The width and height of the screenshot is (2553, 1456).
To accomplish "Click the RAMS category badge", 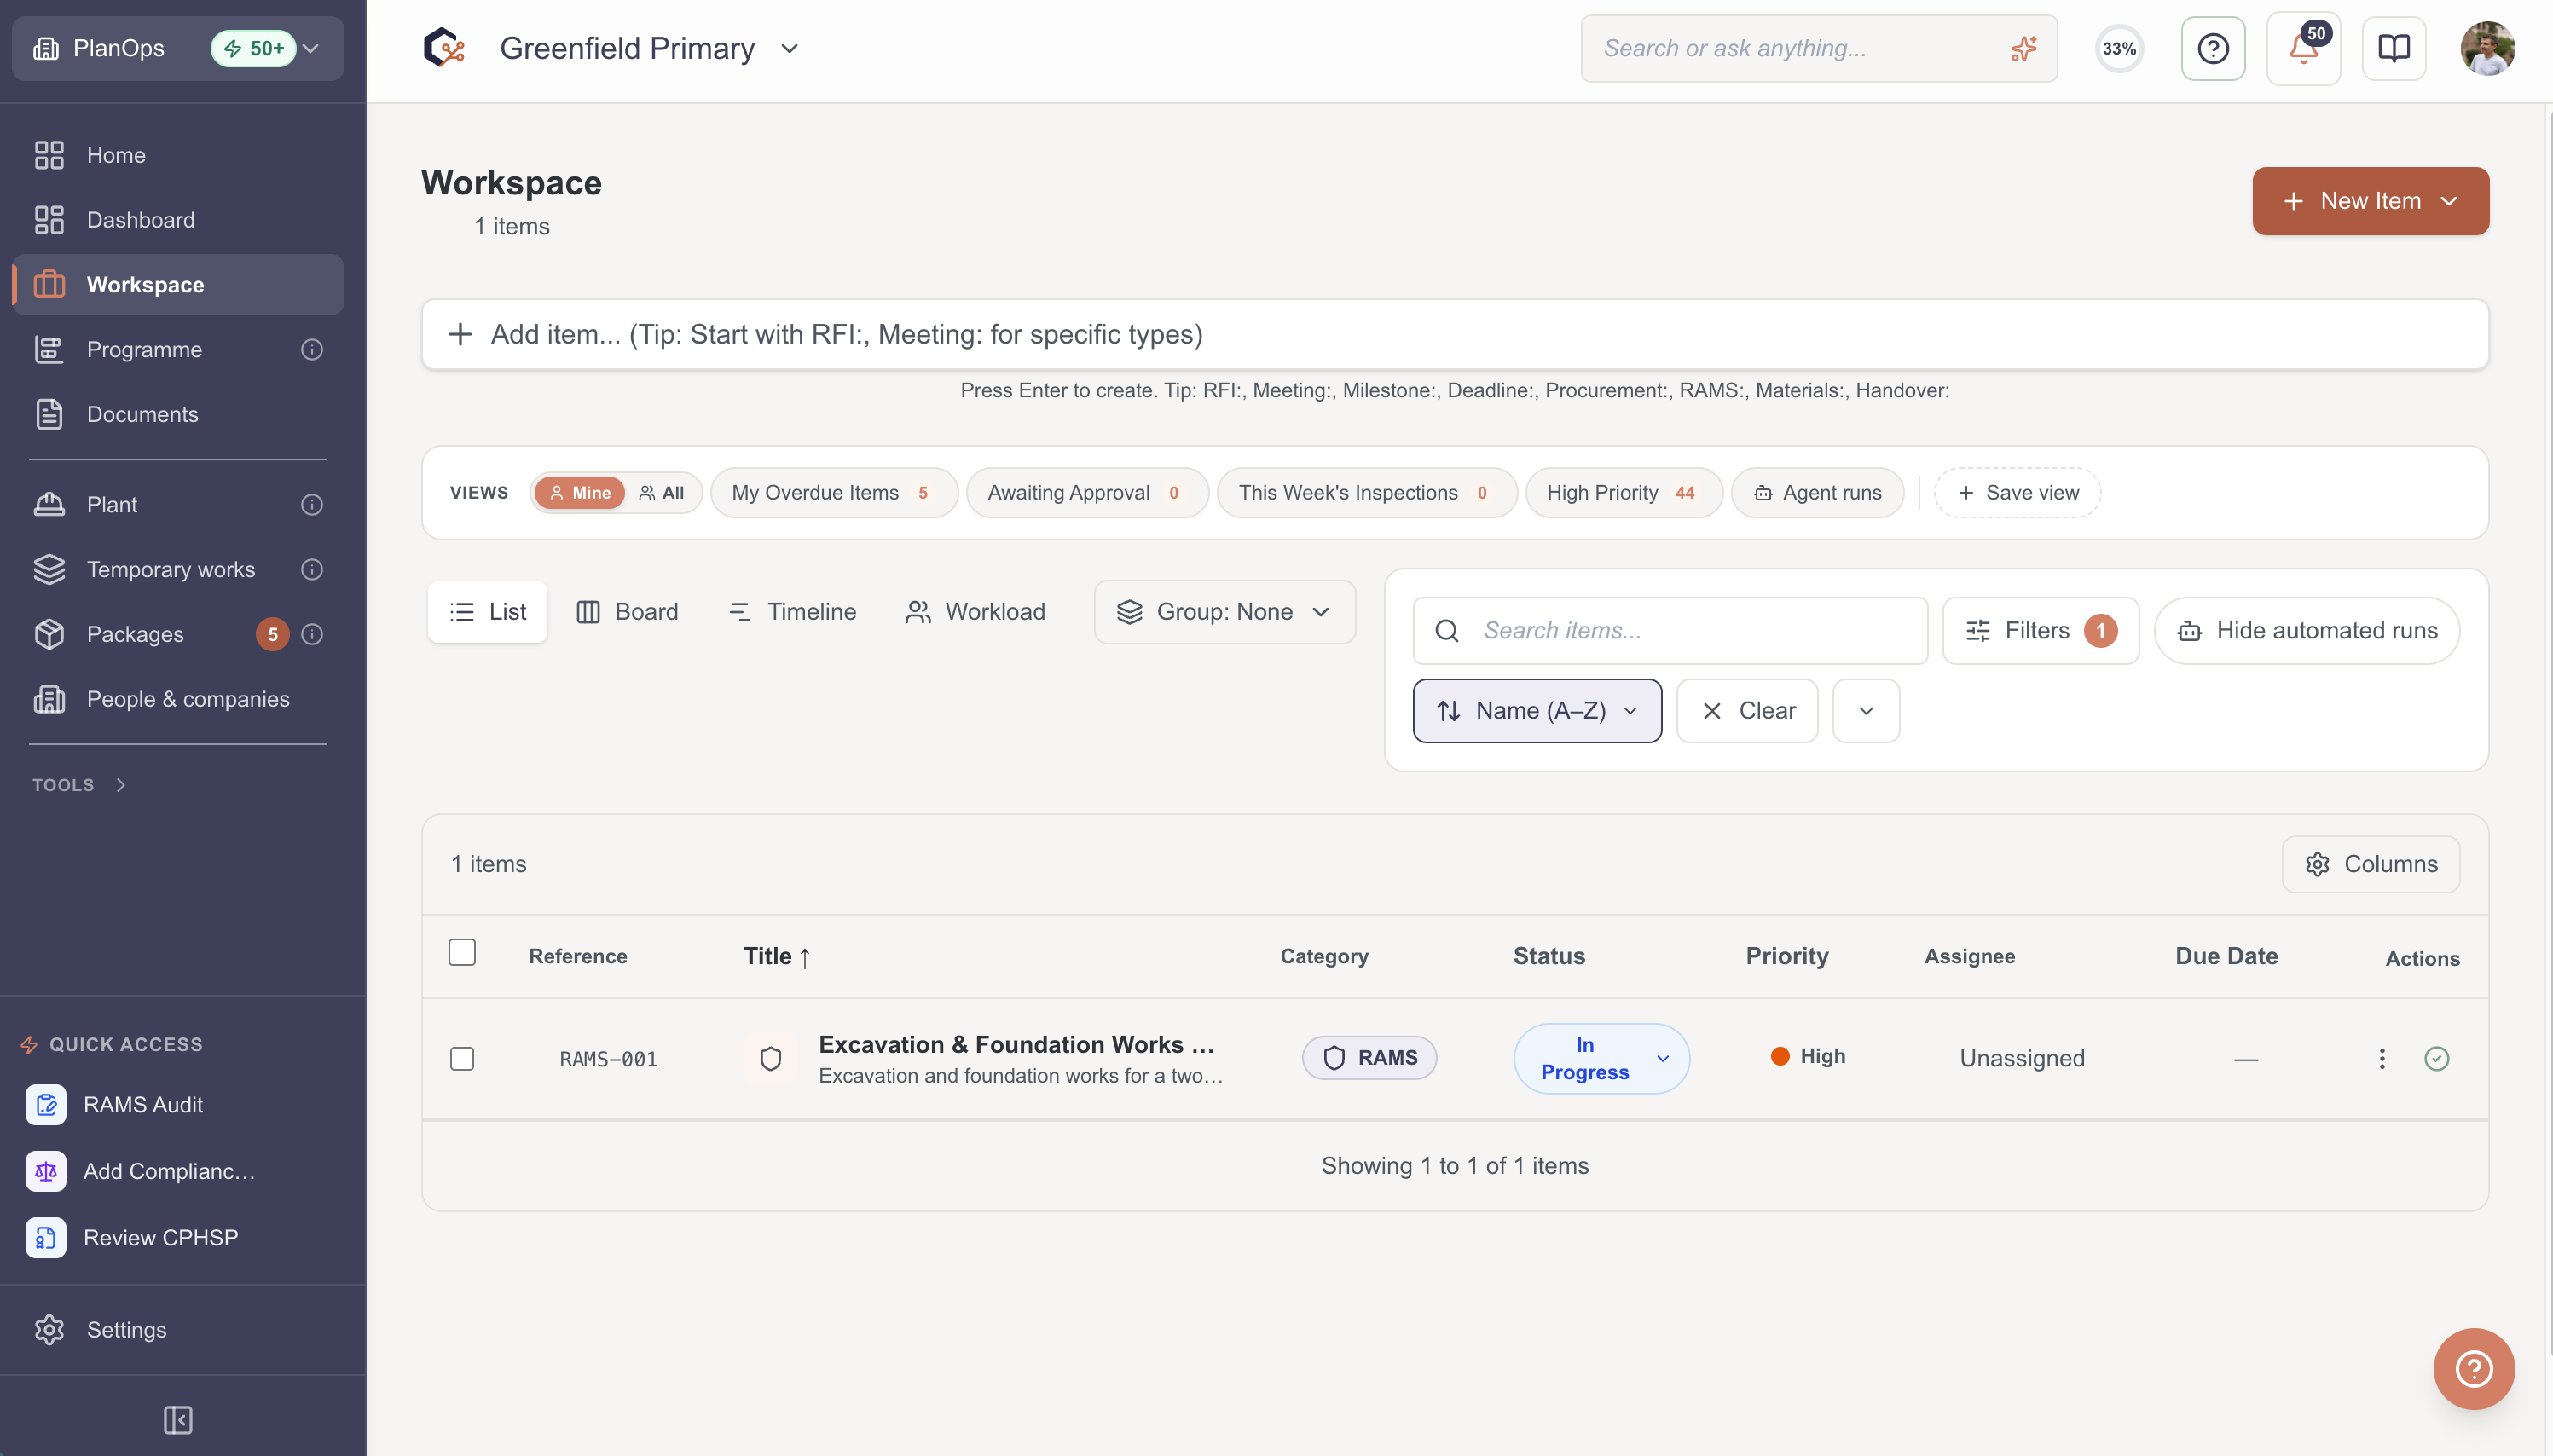I will [x=1369, y=1057].
